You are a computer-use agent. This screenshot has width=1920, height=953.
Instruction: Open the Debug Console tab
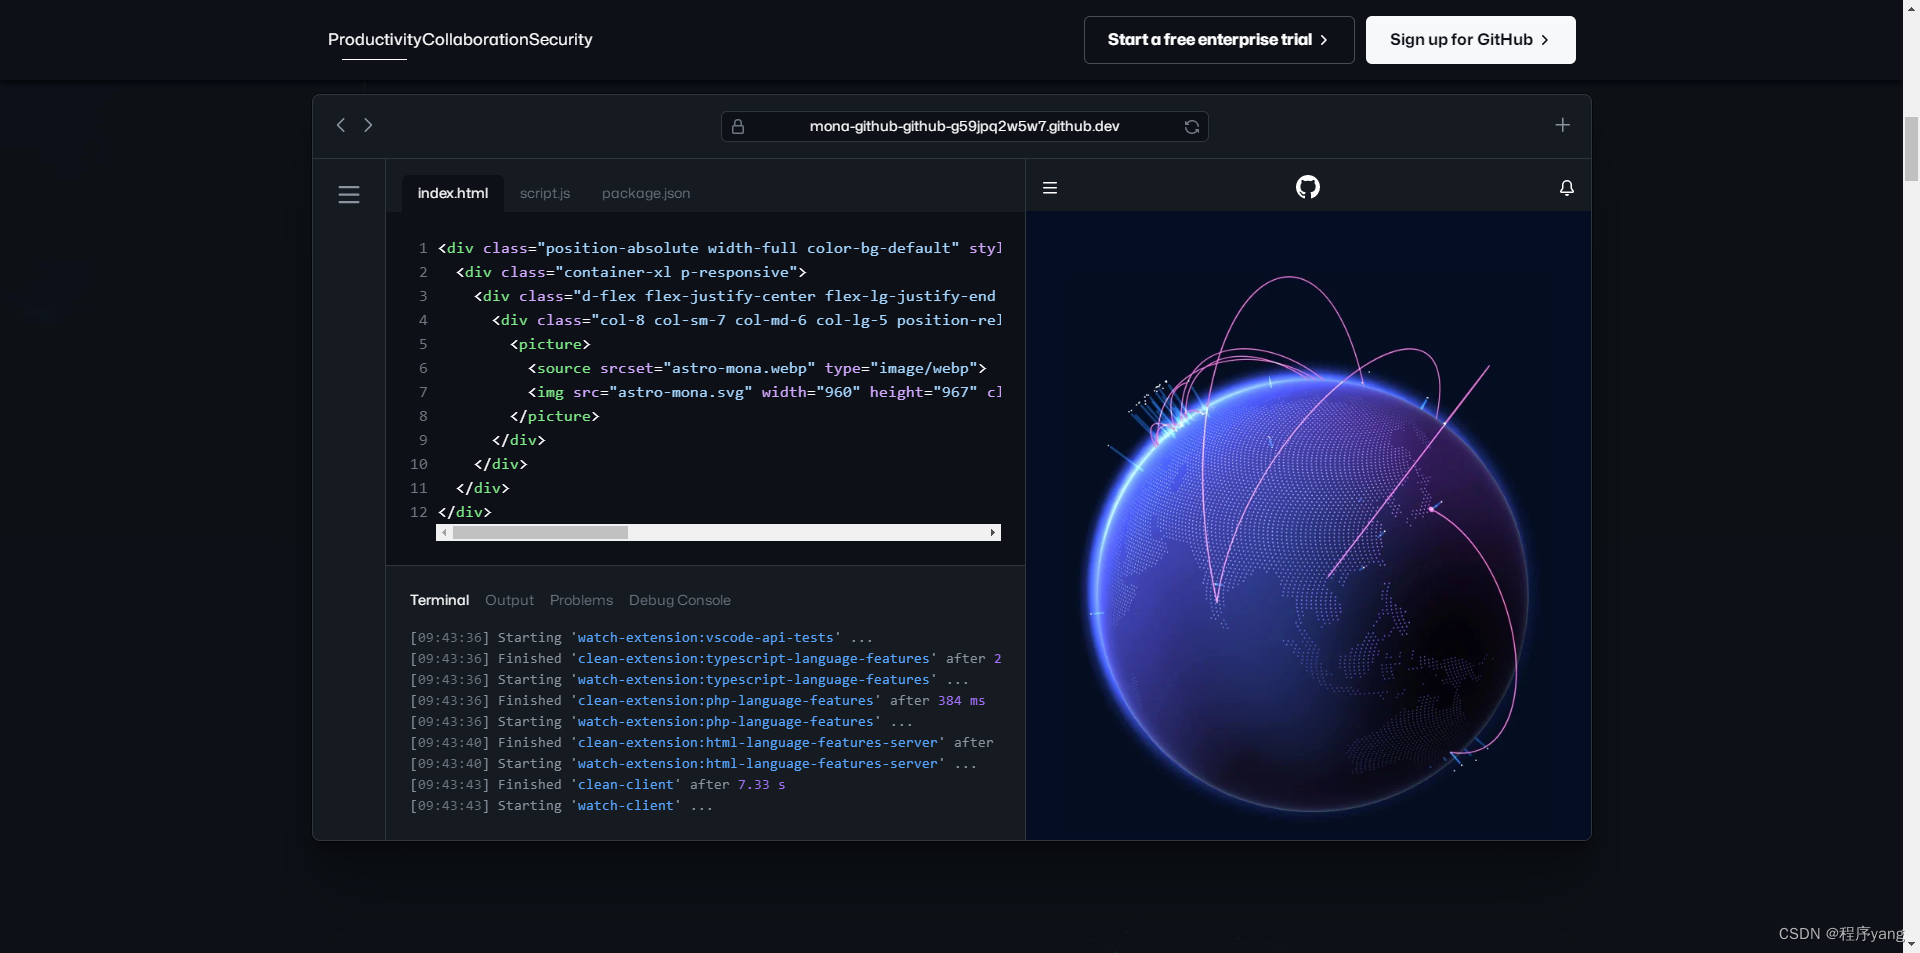coord(680,600)
